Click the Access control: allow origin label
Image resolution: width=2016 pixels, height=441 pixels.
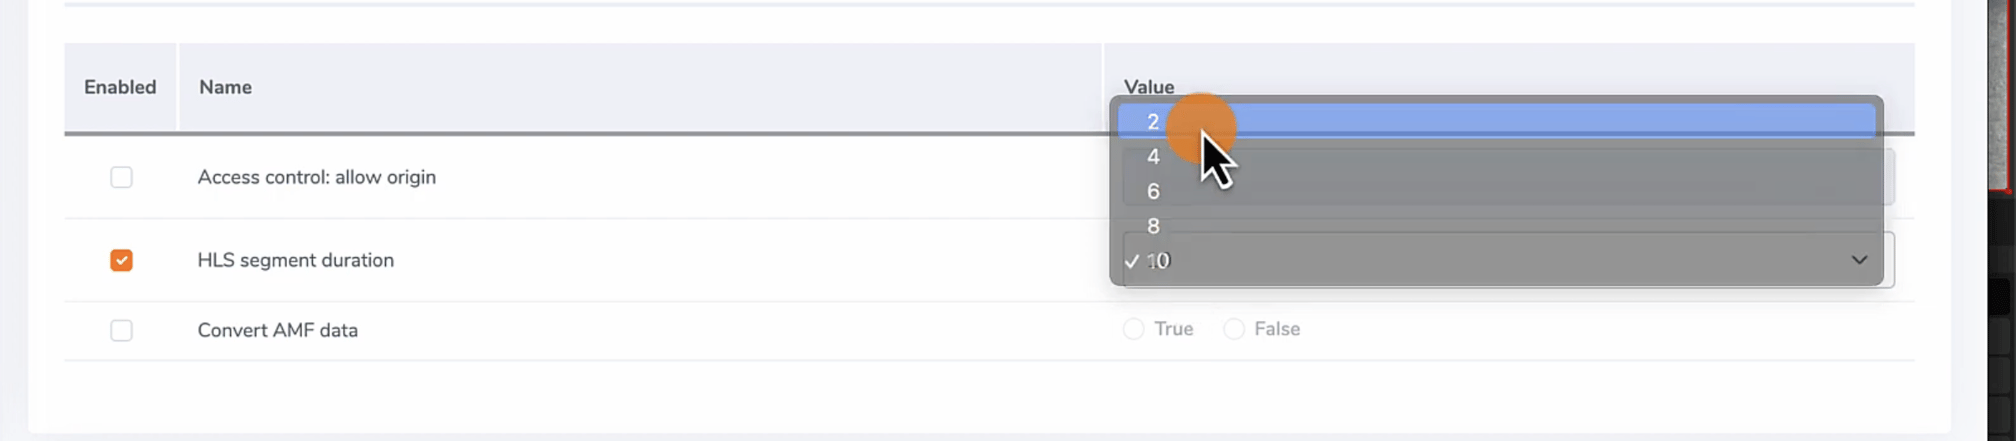coord(316,177)
